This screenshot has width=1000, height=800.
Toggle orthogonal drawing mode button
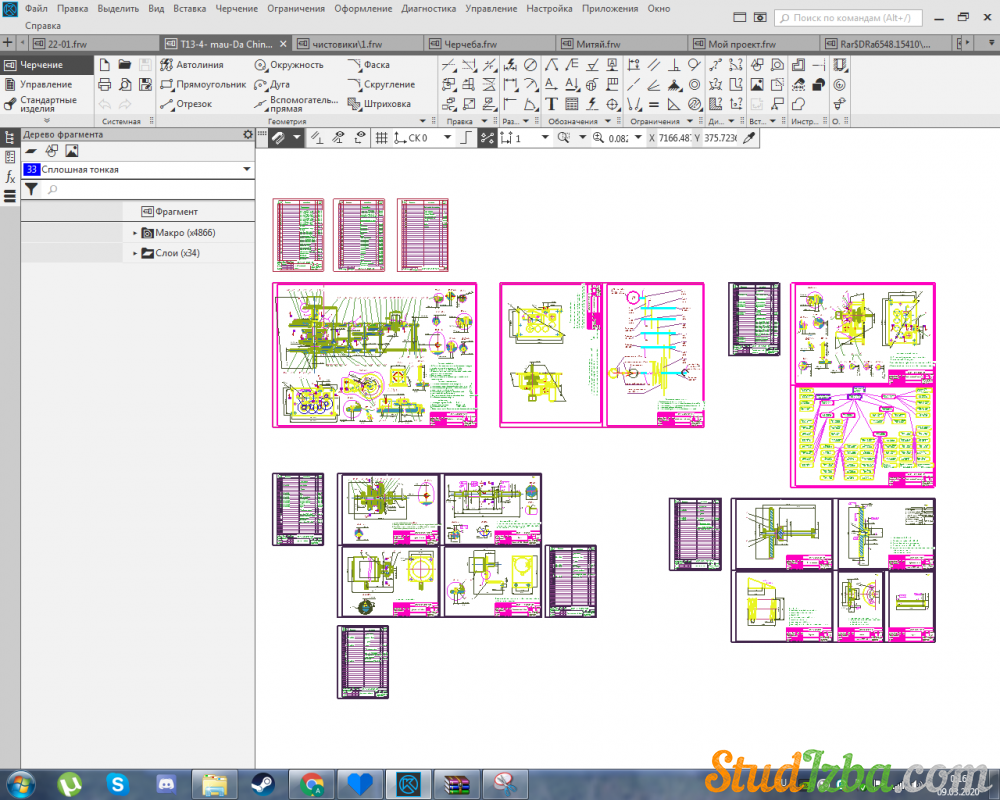465,138
